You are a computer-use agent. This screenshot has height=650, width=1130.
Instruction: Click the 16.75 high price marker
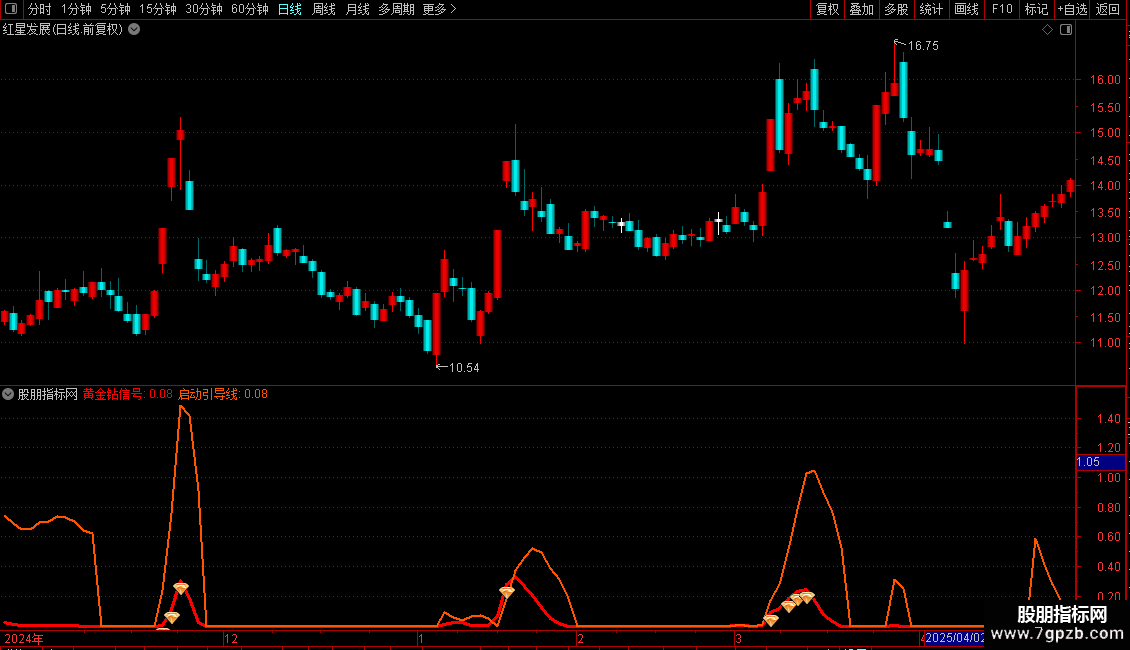pos(923,46)
